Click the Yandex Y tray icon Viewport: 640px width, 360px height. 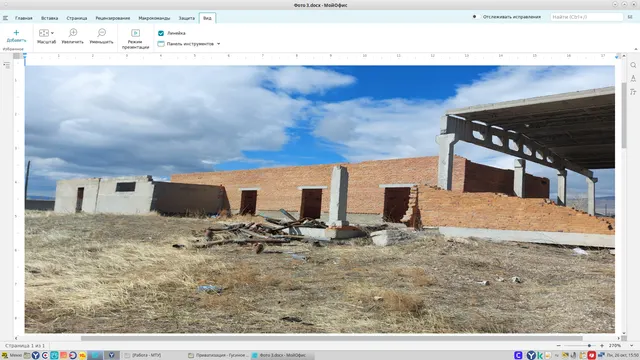point(531,355)
